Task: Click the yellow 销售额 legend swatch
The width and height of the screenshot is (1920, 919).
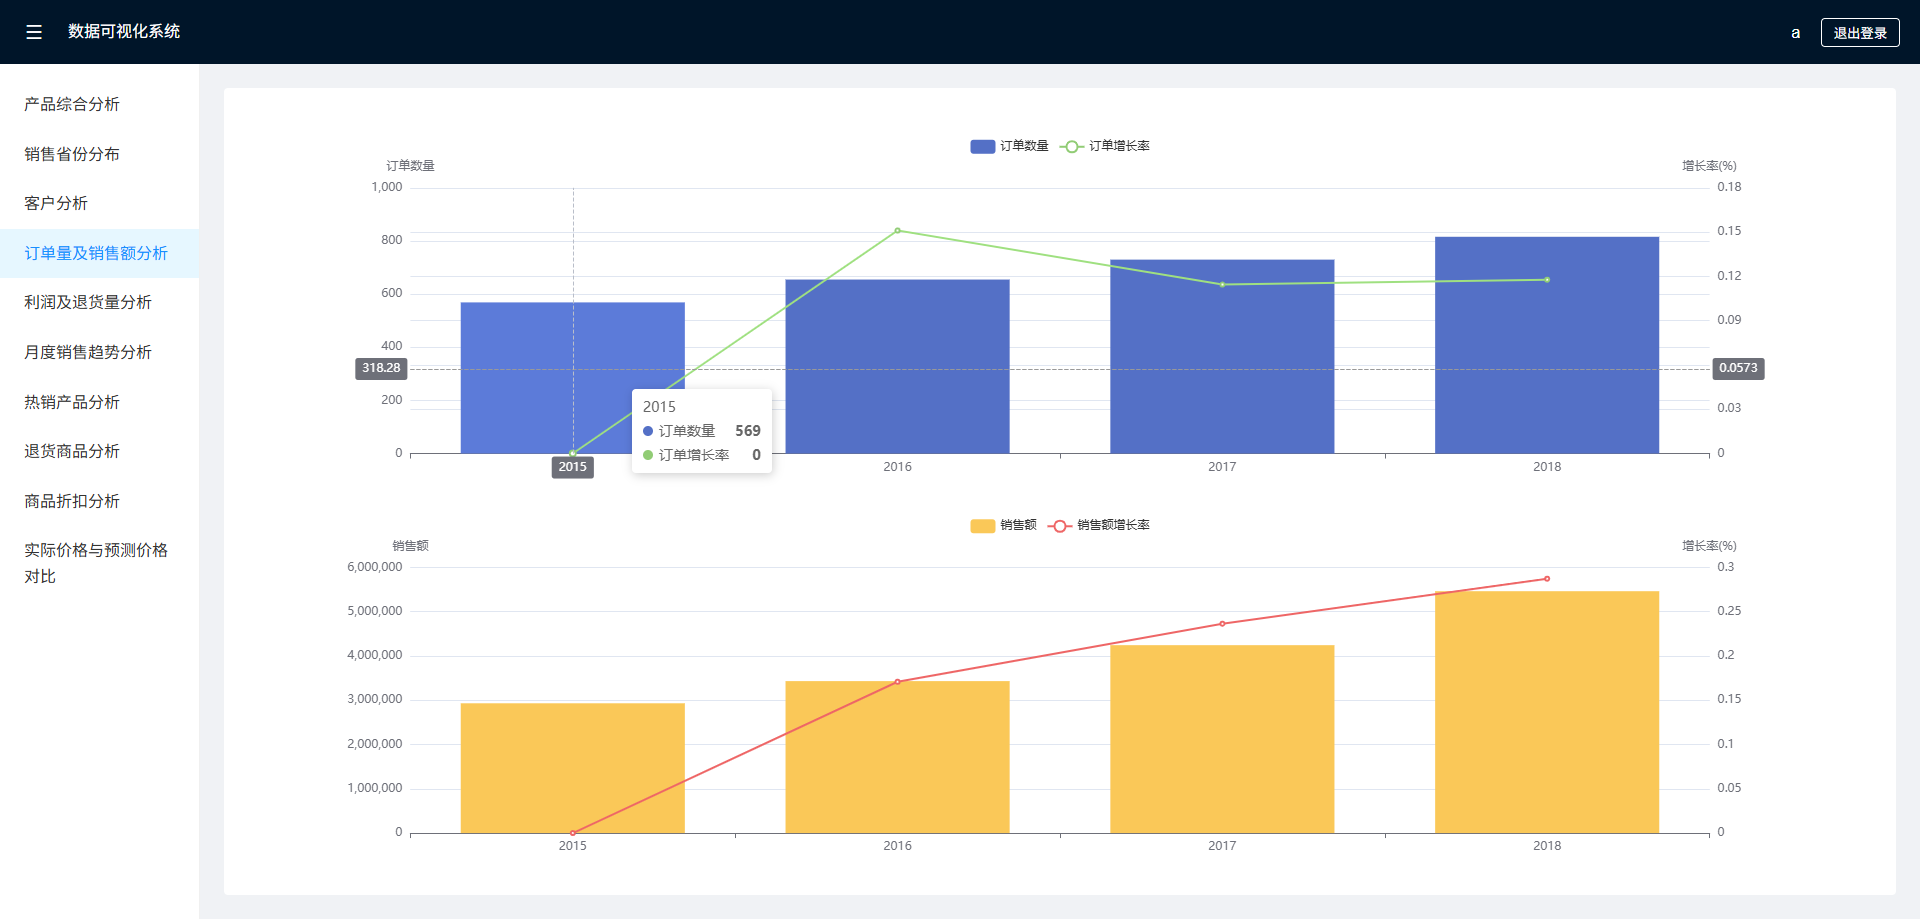Action: pos(982,526)
